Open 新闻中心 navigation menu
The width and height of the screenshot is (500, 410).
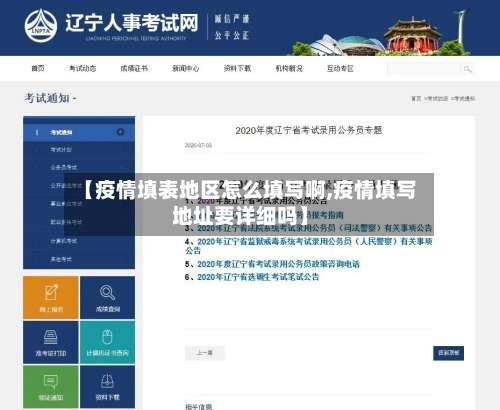186,68
